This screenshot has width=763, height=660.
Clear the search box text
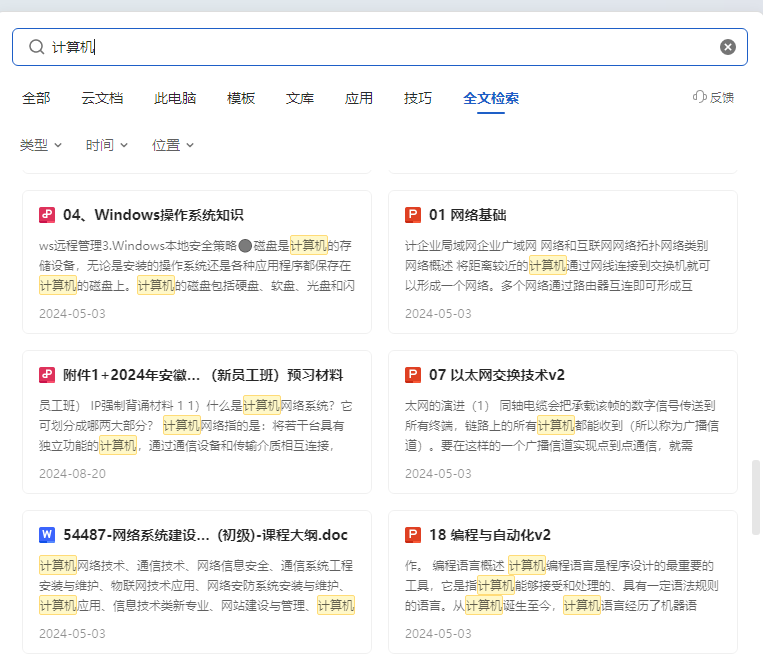(727, 47)
